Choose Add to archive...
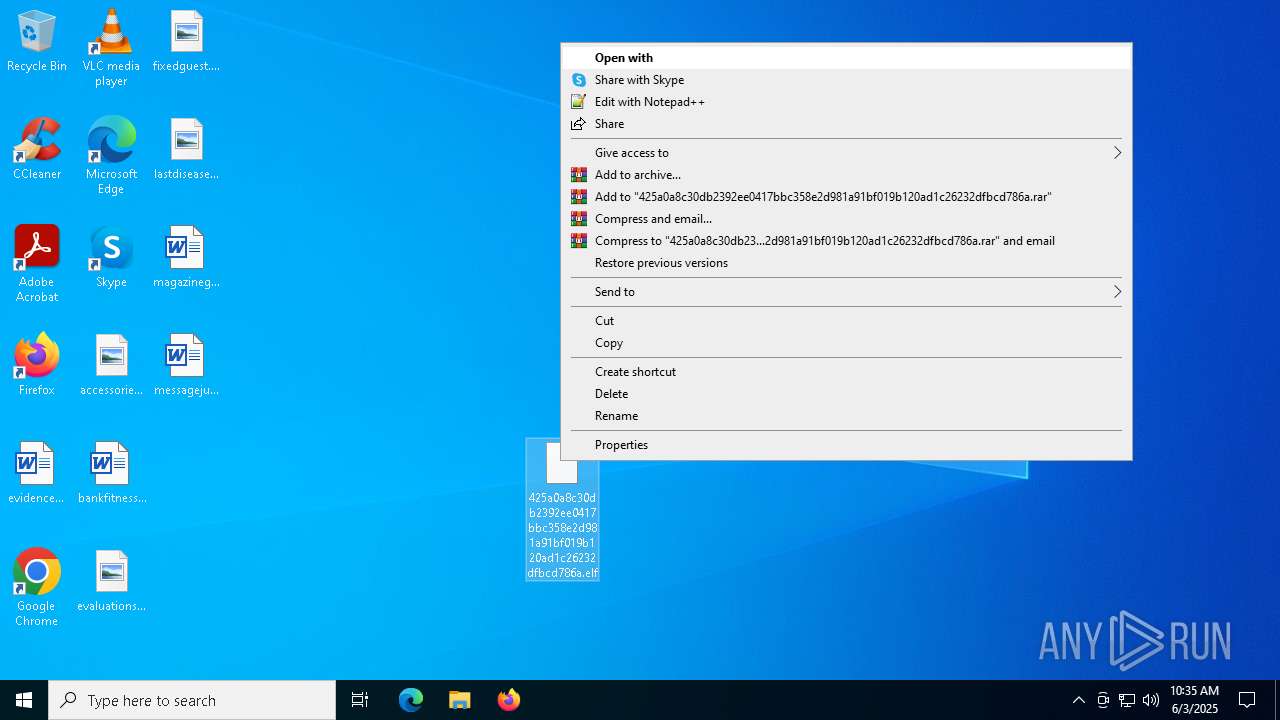1280x720 pixels. (846, 175)
